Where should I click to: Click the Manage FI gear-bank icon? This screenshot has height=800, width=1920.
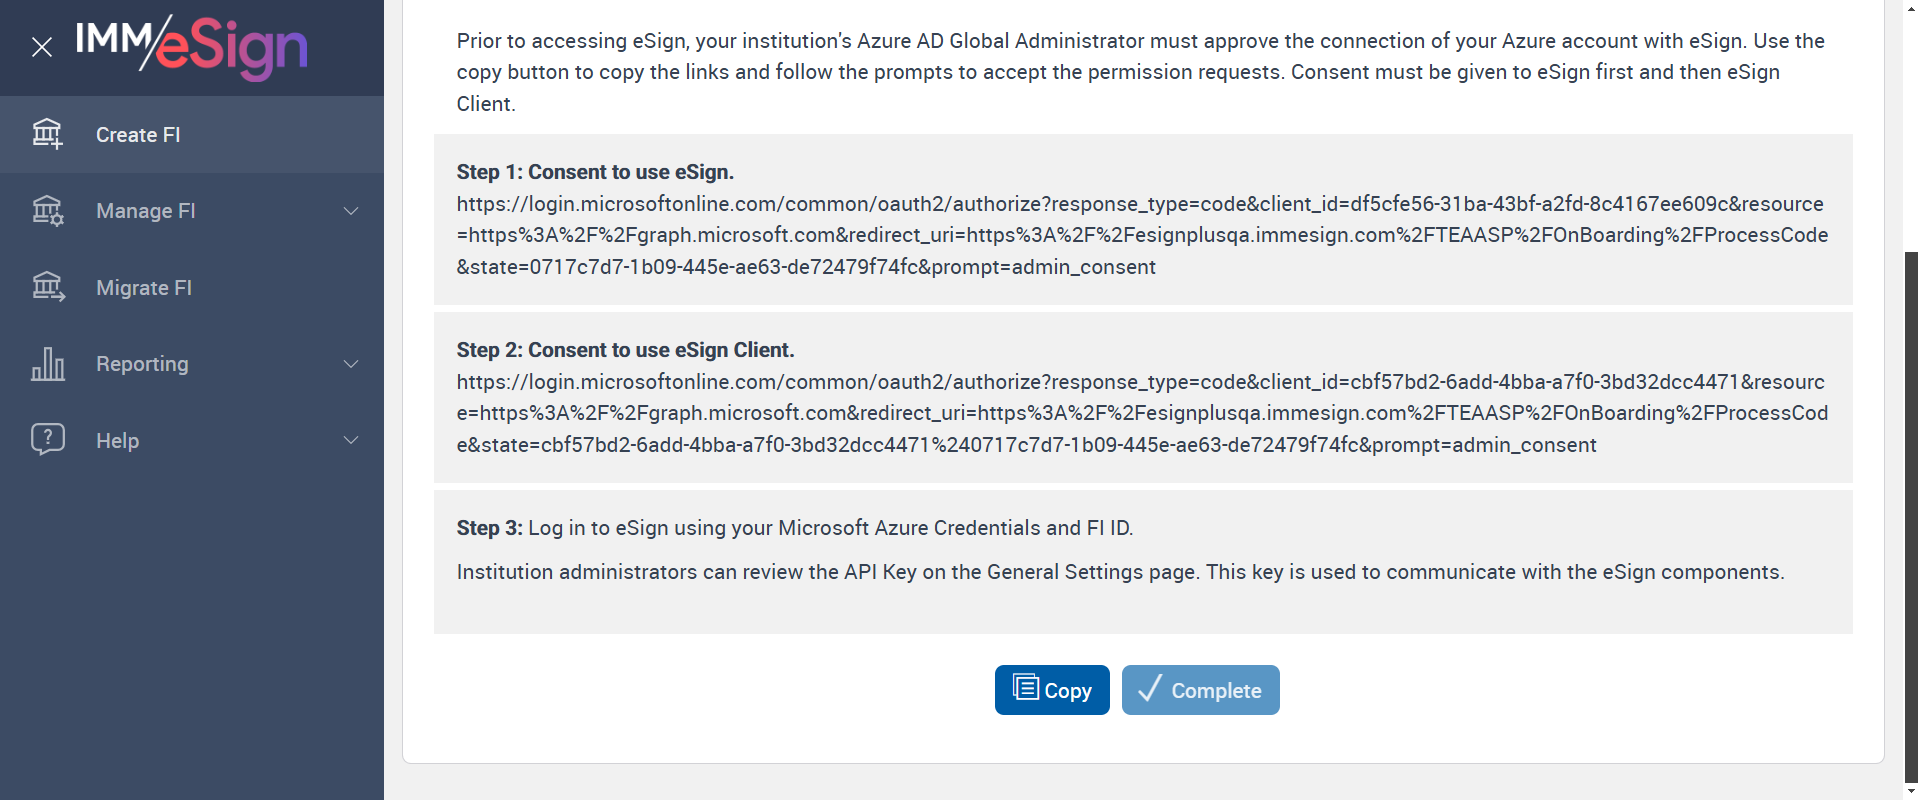click(x=47, y=211)
